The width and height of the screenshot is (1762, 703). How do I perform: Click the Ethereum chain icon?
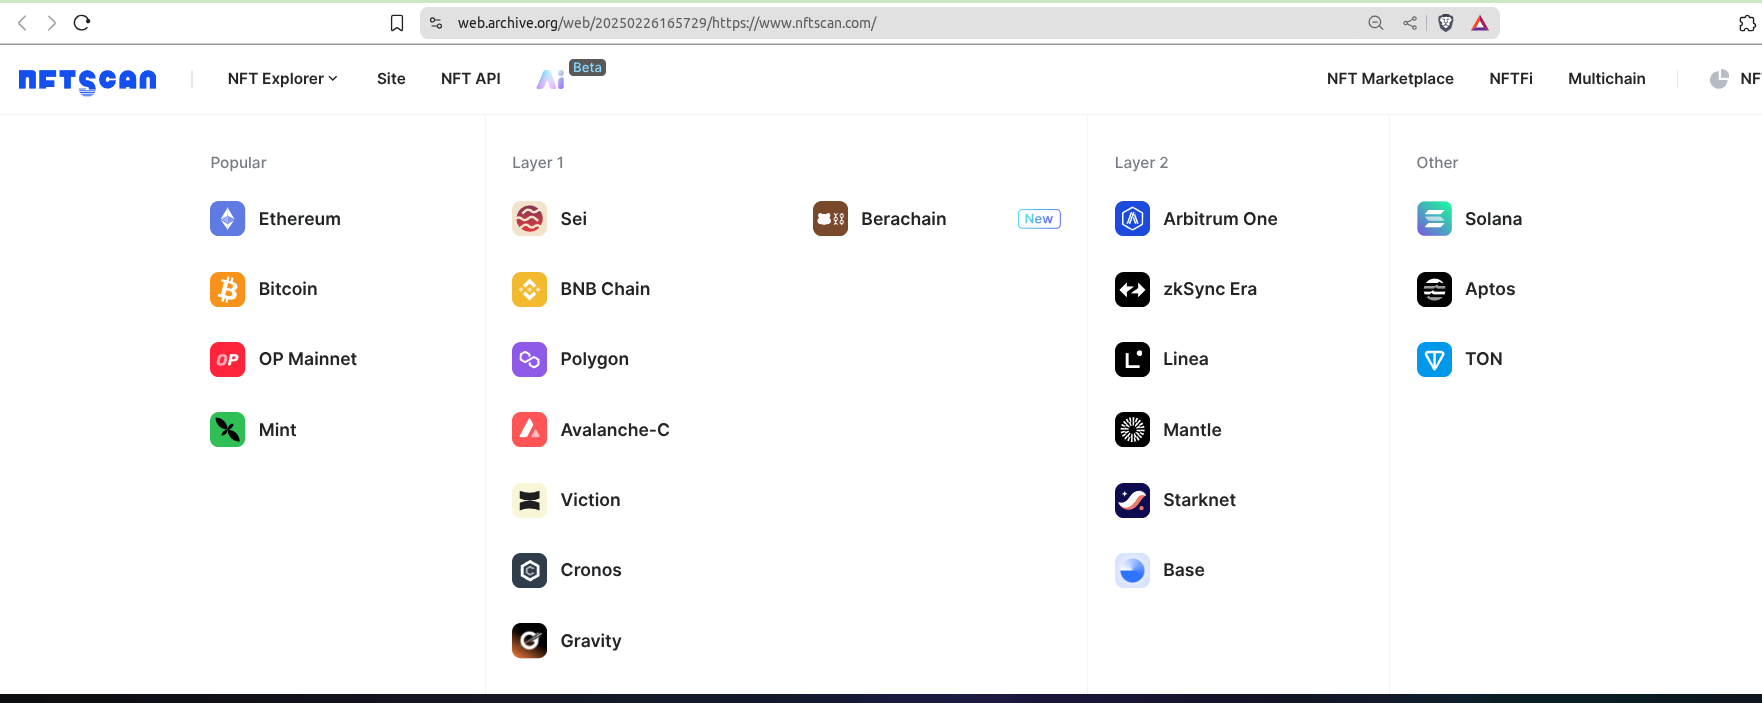pos(227,219)
